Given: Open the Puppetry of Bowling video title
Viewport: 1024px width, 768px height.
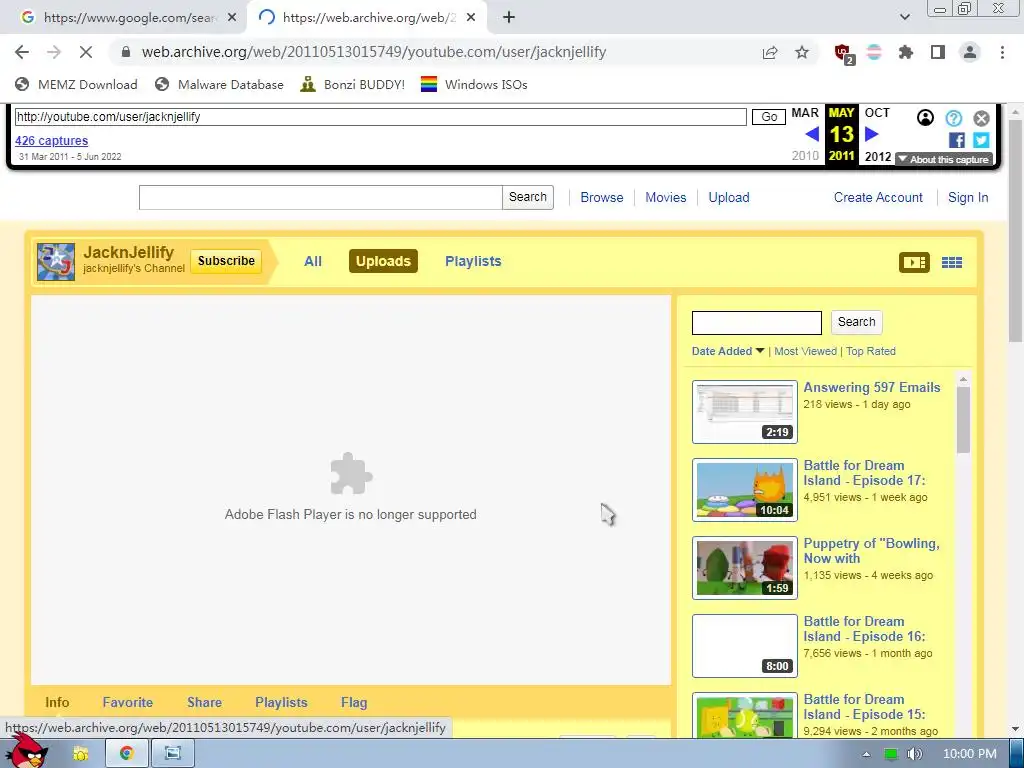Looking at the screenshot, I should (871, 551).
